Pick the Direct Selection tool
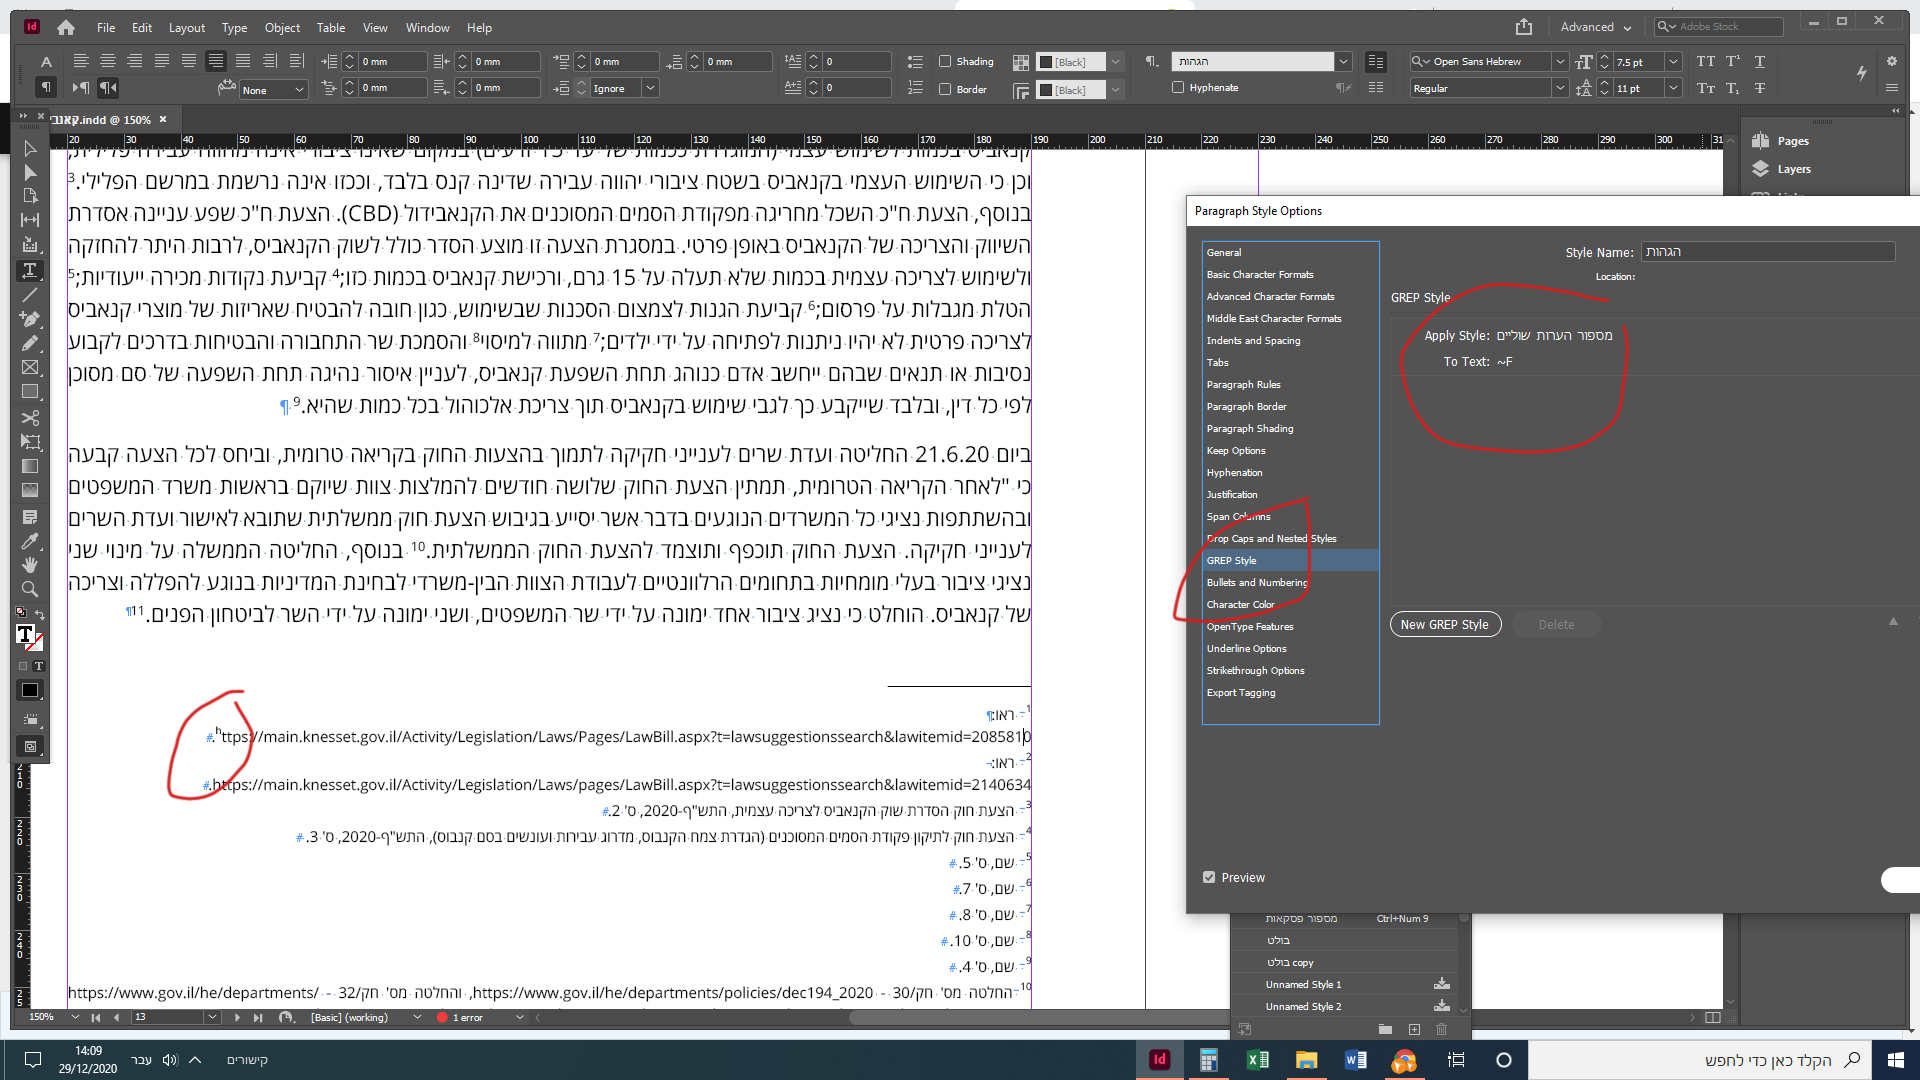The width and height of the screenshot is (1920, 1080). click(x=30, y=173)
